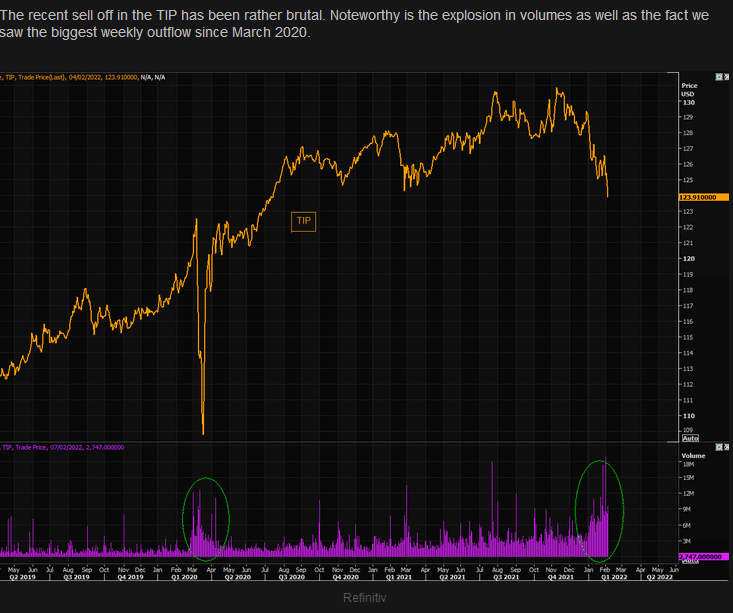Click the 130 price axis label
This screenshot has height=613, width=733.
(688, 102)
